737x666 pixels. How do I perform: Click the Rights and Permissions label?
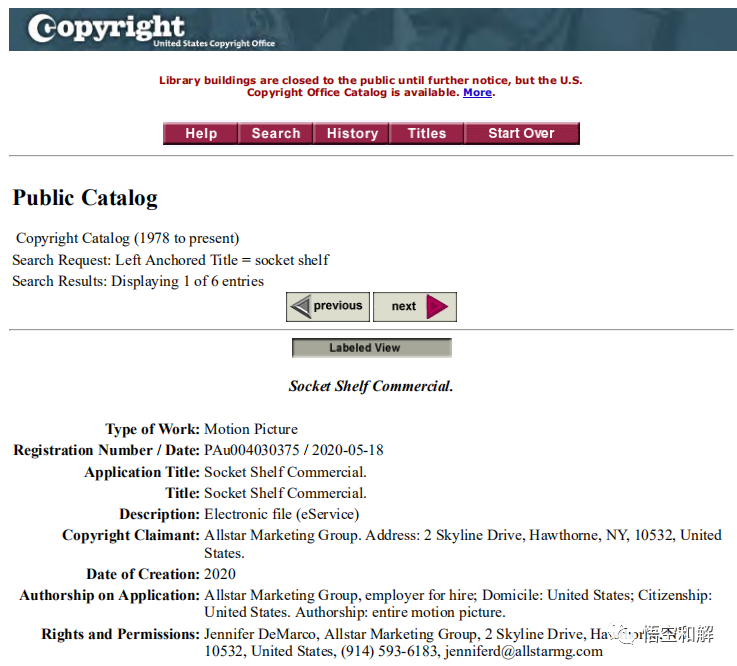point(120,634)
